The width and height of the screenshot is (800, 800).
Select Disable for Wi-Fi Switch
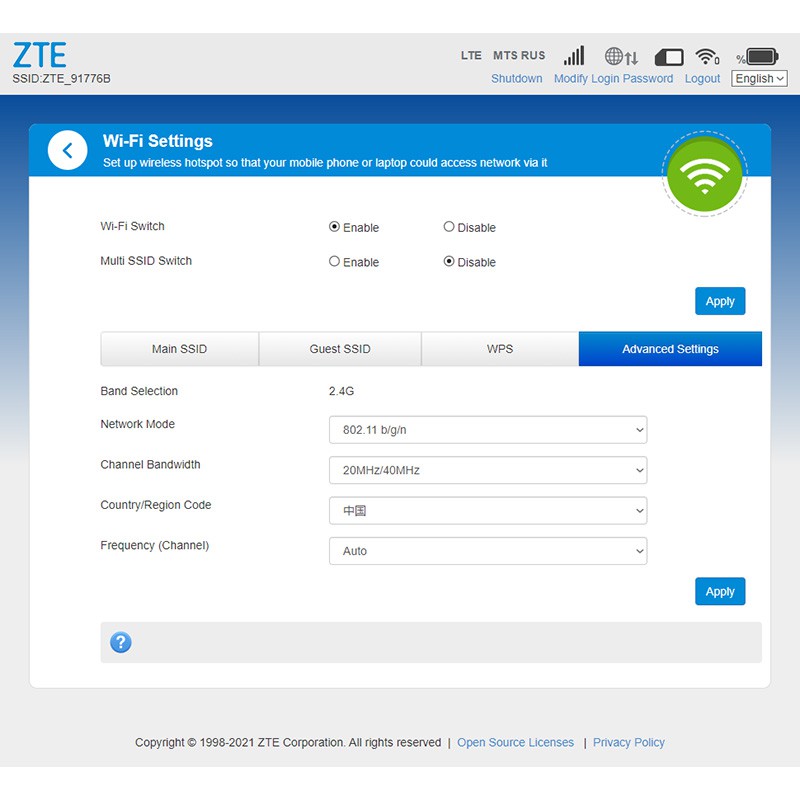pyautogui.click(x=449, y=227)
